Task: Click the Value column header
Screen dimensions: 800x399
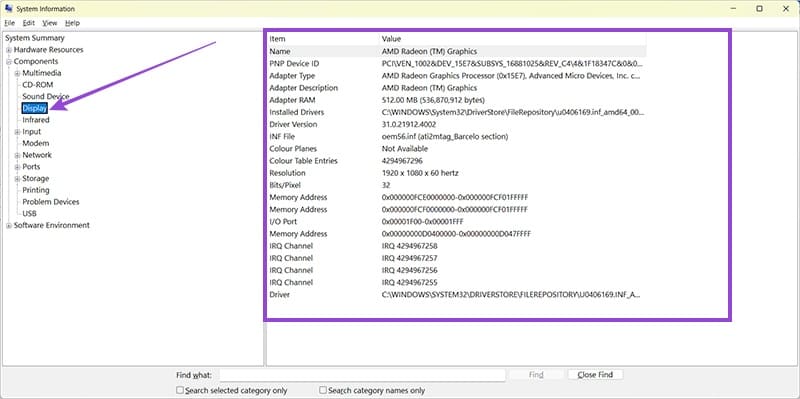Action: pos(513,39)
